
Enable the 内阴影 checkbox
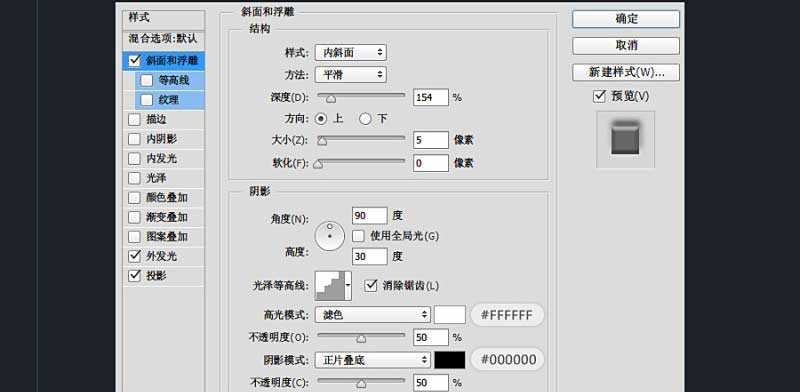134,139
